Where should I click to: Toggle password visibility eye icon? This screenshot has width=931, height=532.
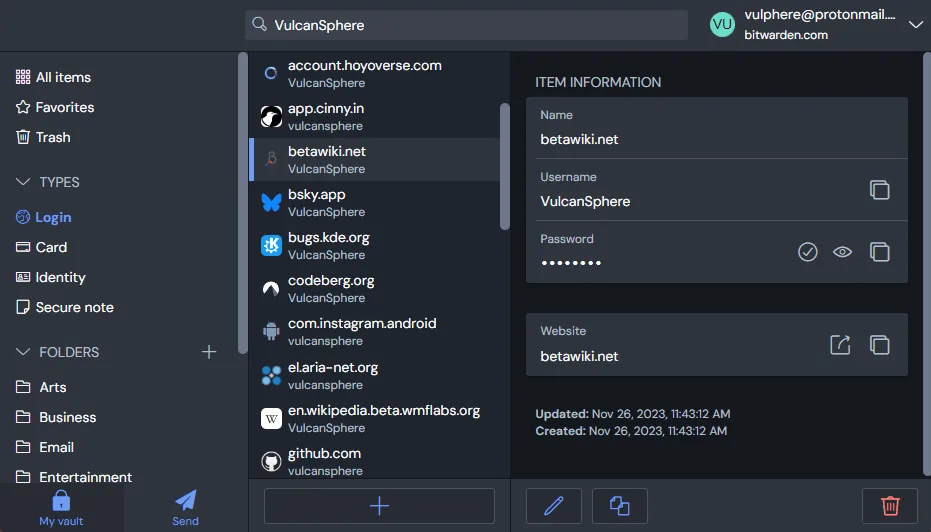(x=843, y=252)
